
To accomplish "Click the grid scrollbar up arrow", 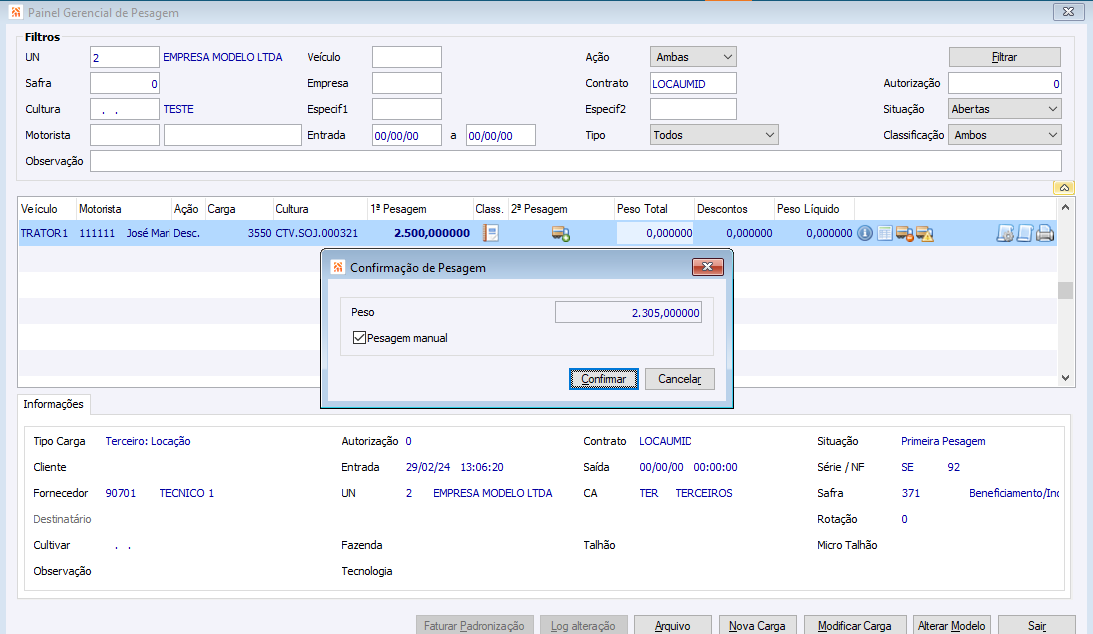I will [x=1065, y=208].
